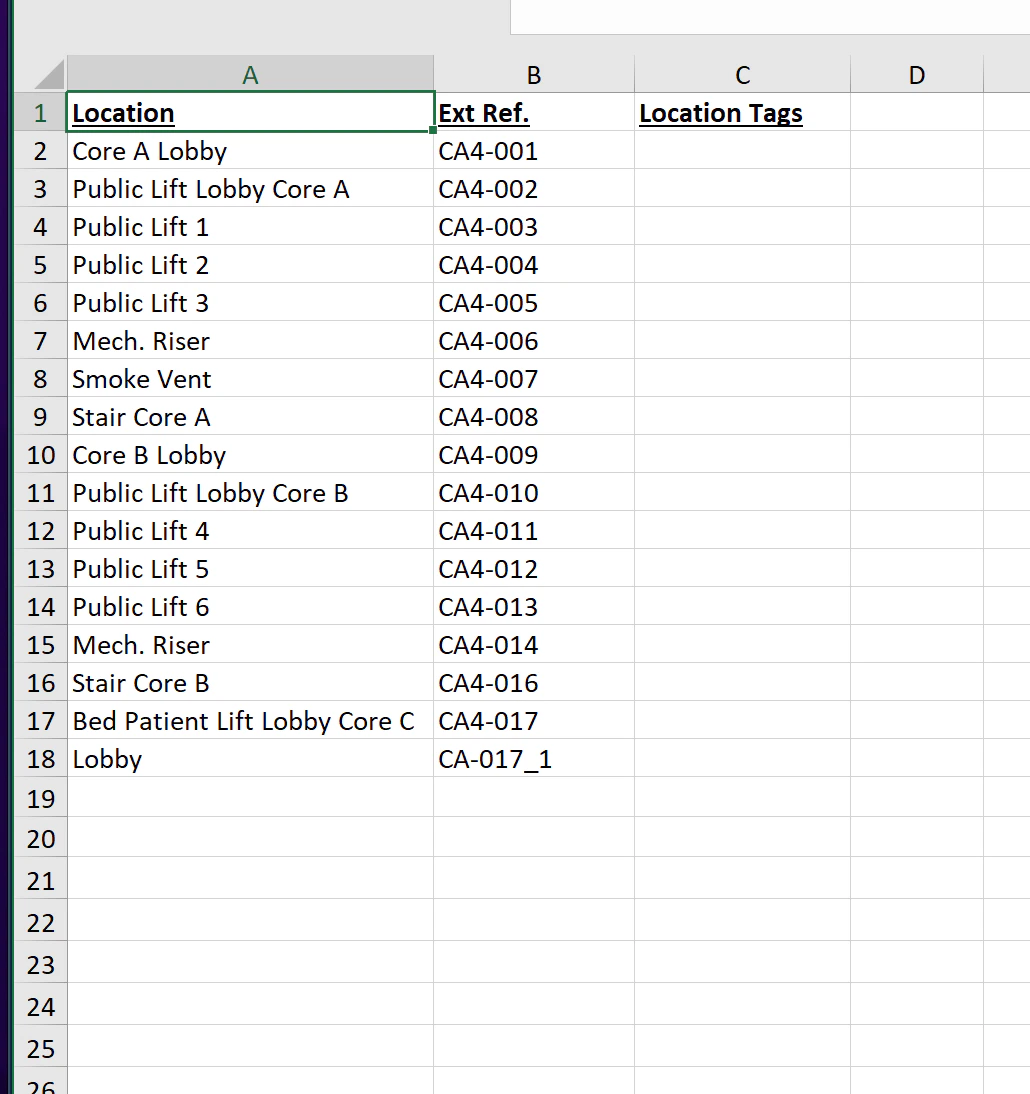Select the Mech. Riser cell in row 7

(251, 340)
